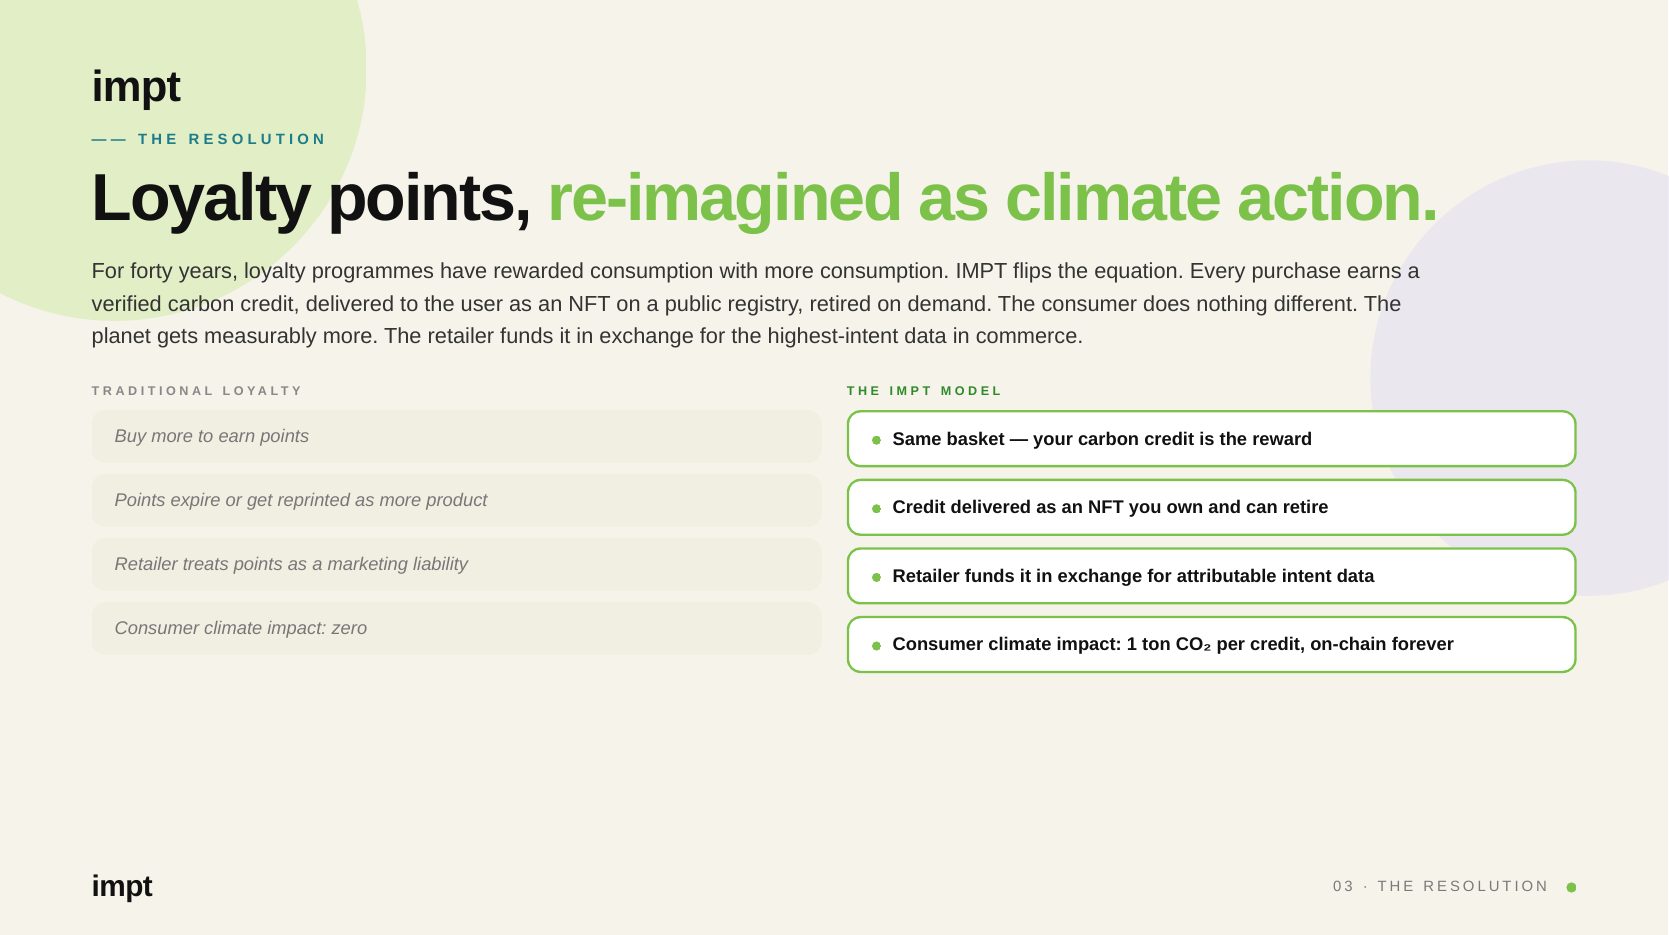Click the dash mark before 'THE RESOLUTION'
Image resolution: width=1669 pixels, height=935 pixels.
click(109, 140)
